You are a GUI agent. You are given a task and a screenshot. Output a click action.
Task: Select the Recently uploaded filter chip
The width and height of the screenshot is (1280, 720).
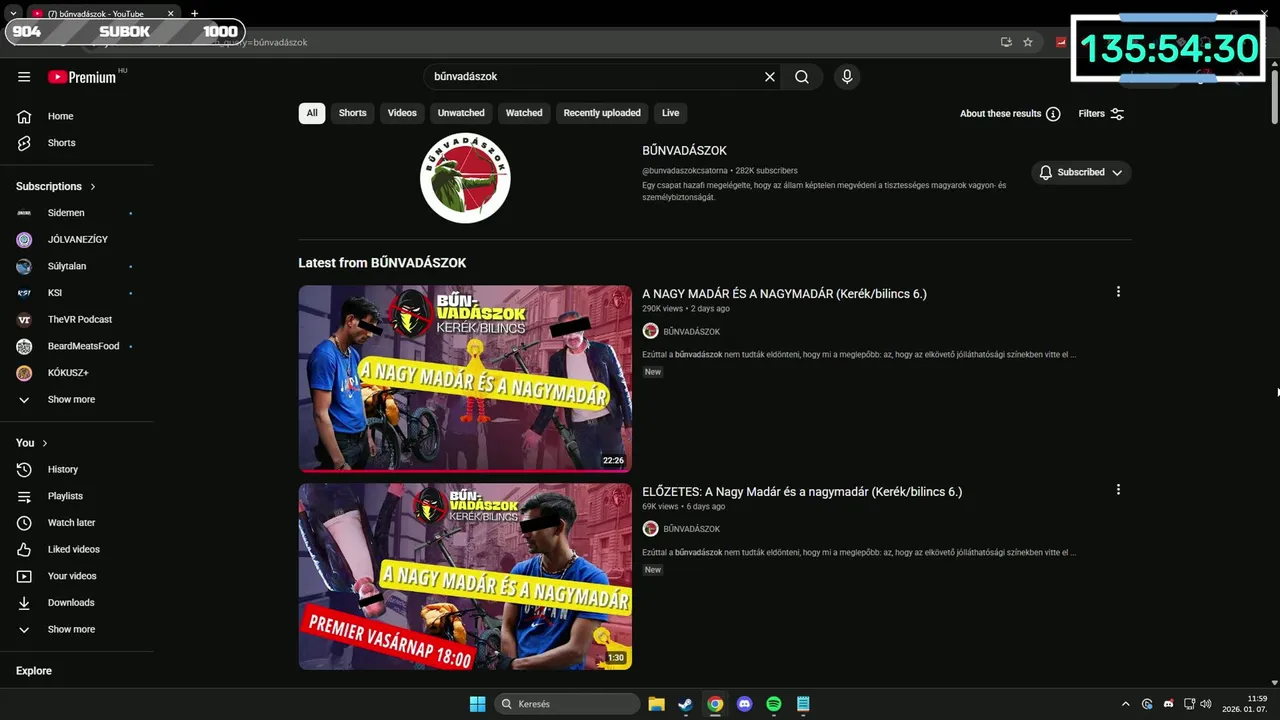coord(602,113)
